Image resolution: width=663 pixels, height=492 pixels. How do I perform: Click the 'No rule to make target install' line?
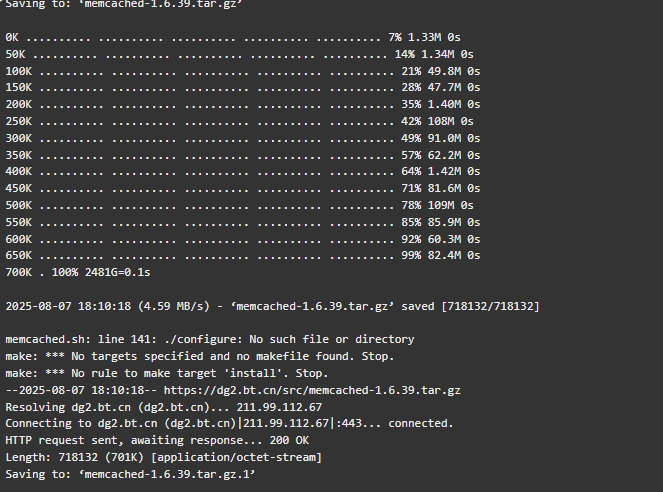167,373
